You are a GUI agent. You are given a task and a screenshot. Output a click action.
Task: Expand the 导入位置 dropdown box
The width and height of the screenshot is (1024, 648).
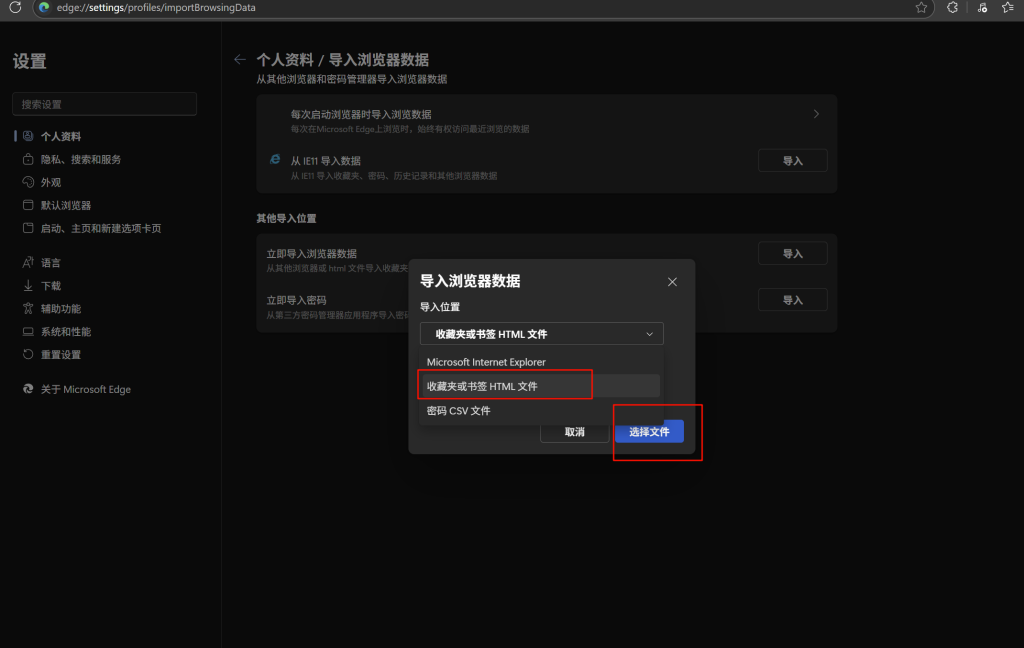pos(541,334)
